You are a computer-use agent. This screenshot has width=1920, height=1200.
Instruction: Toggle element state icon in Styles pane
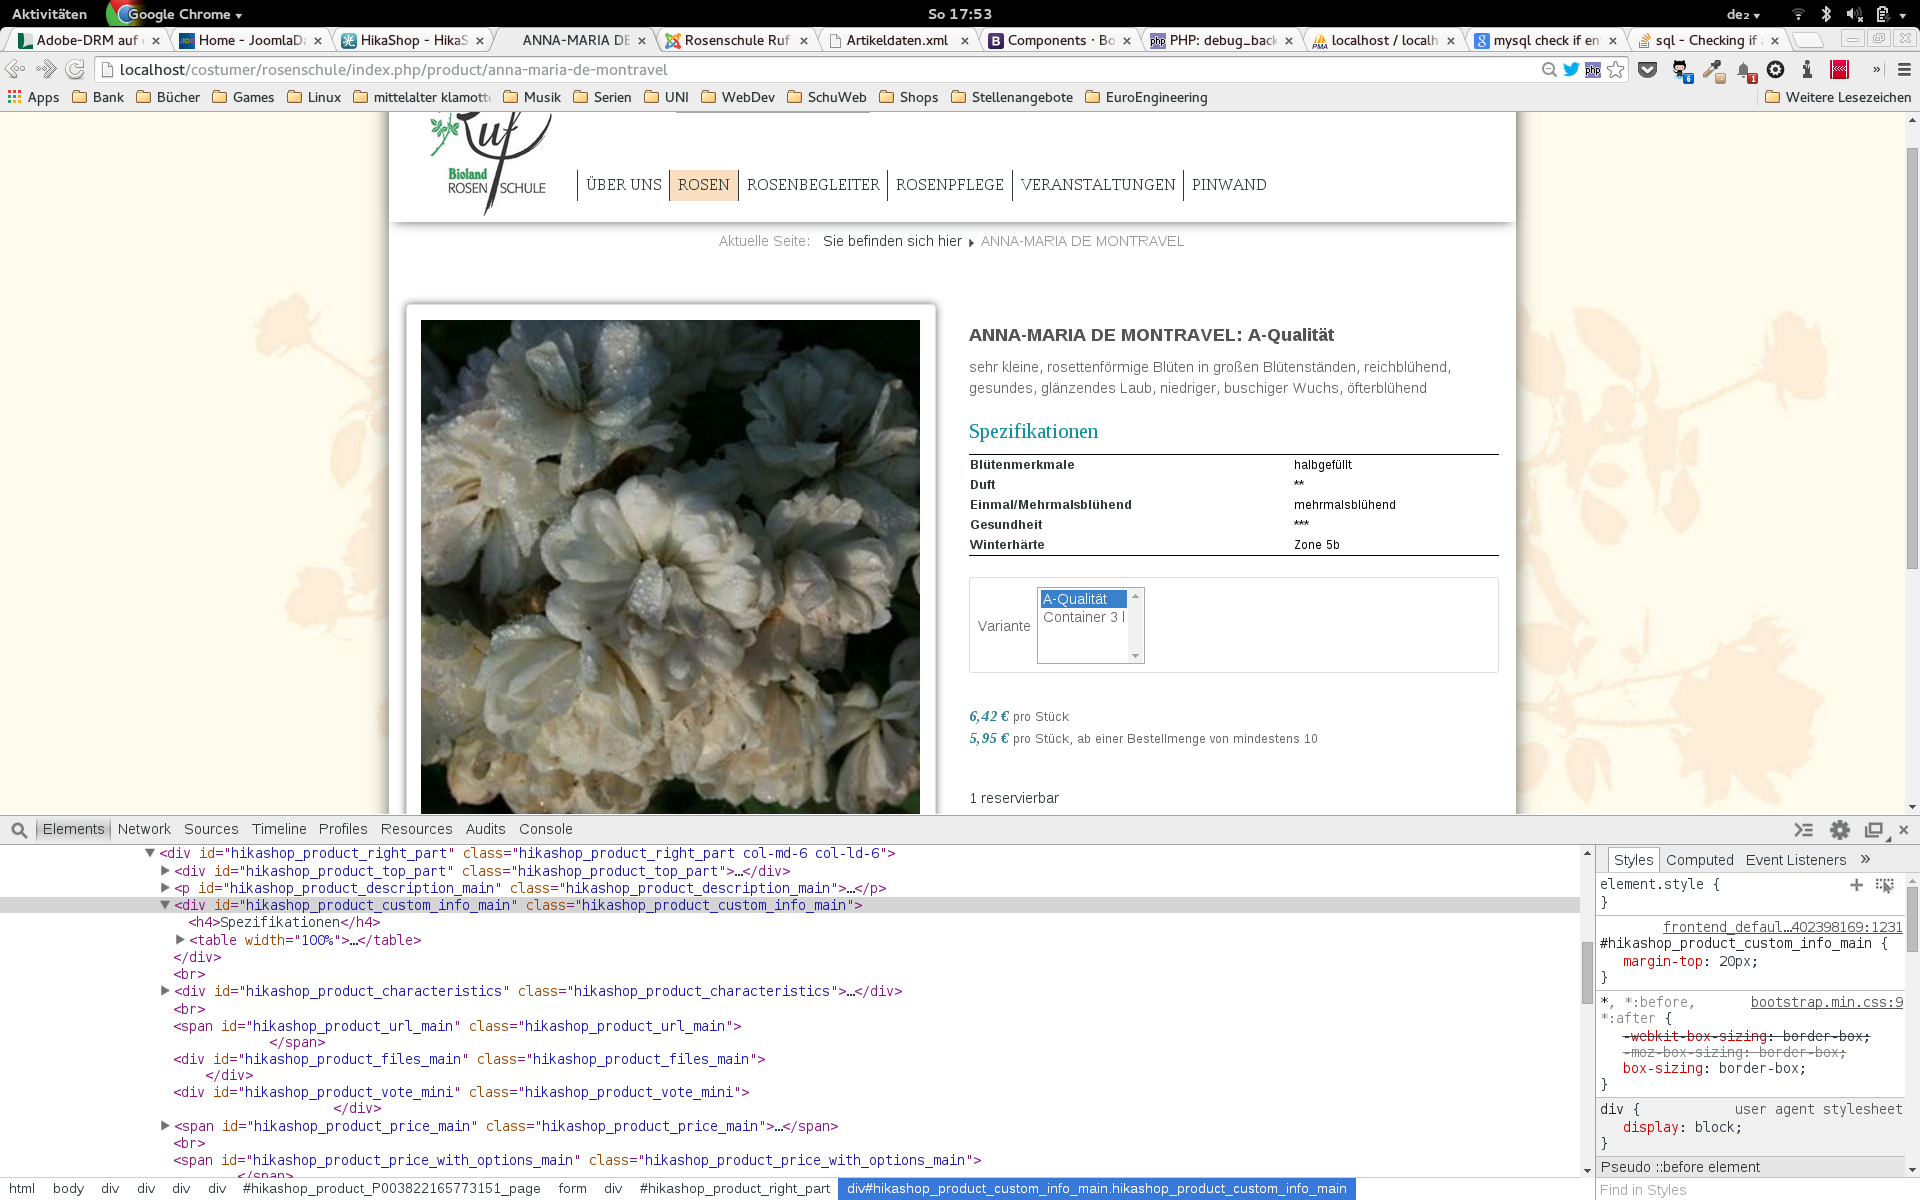[x=1885, y=885]
